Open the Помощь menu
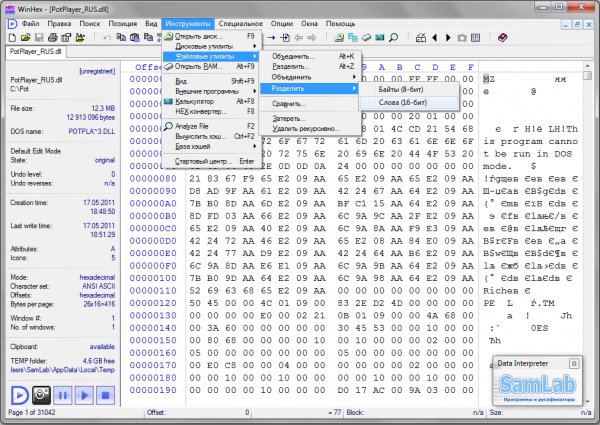The image size is (600, 425). pos(341,24)
